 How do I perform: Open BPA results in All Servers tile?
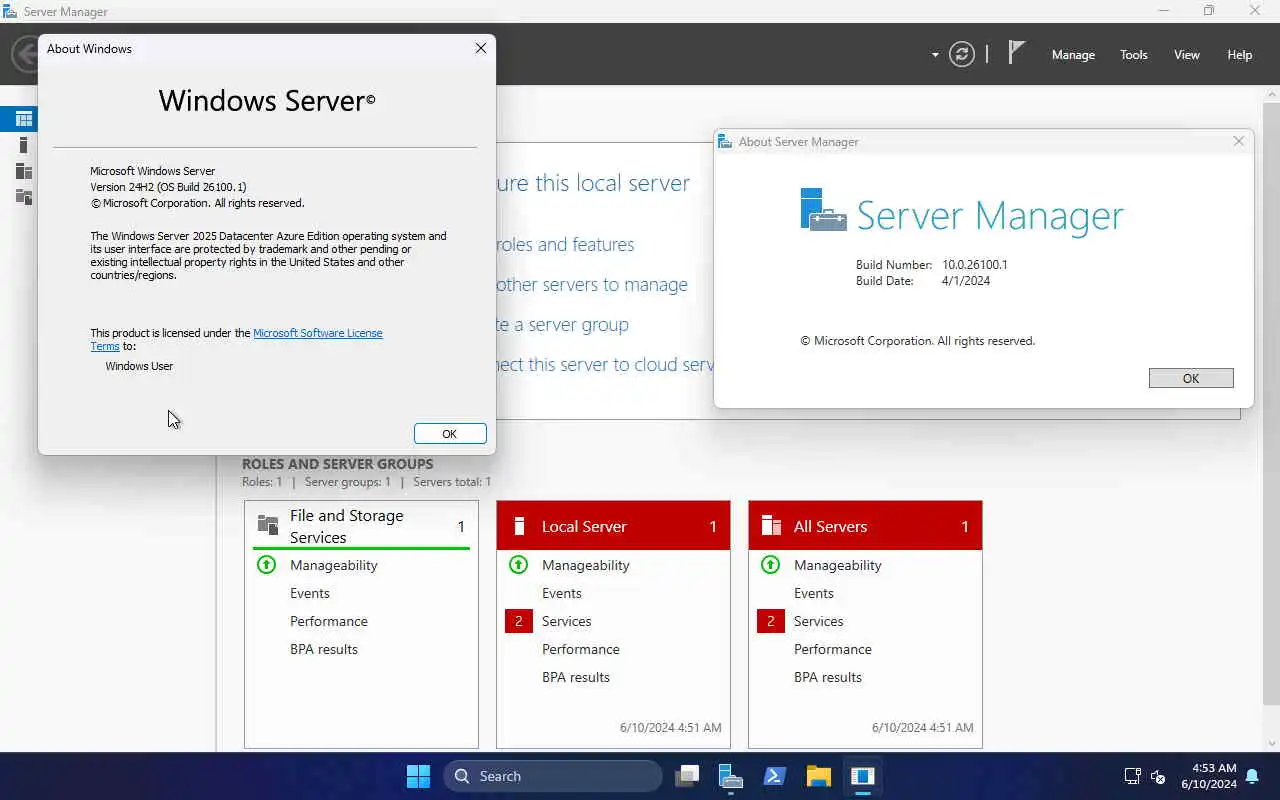pyautogui.click(x=828, y=677)
